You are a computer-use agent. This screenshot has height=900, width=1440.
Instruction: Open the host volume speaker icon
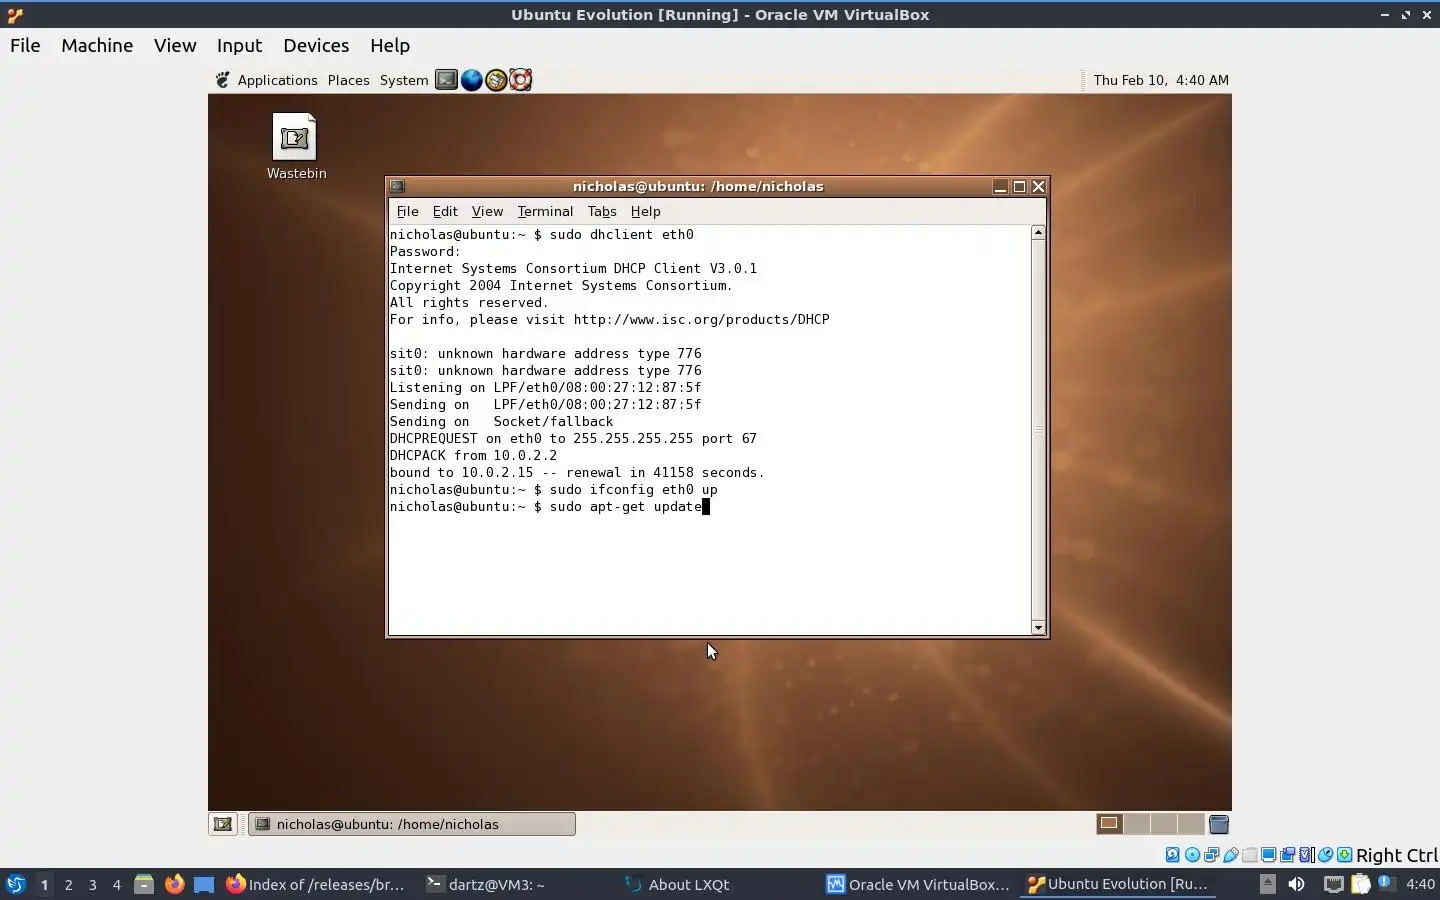(x=1296, y=884)
